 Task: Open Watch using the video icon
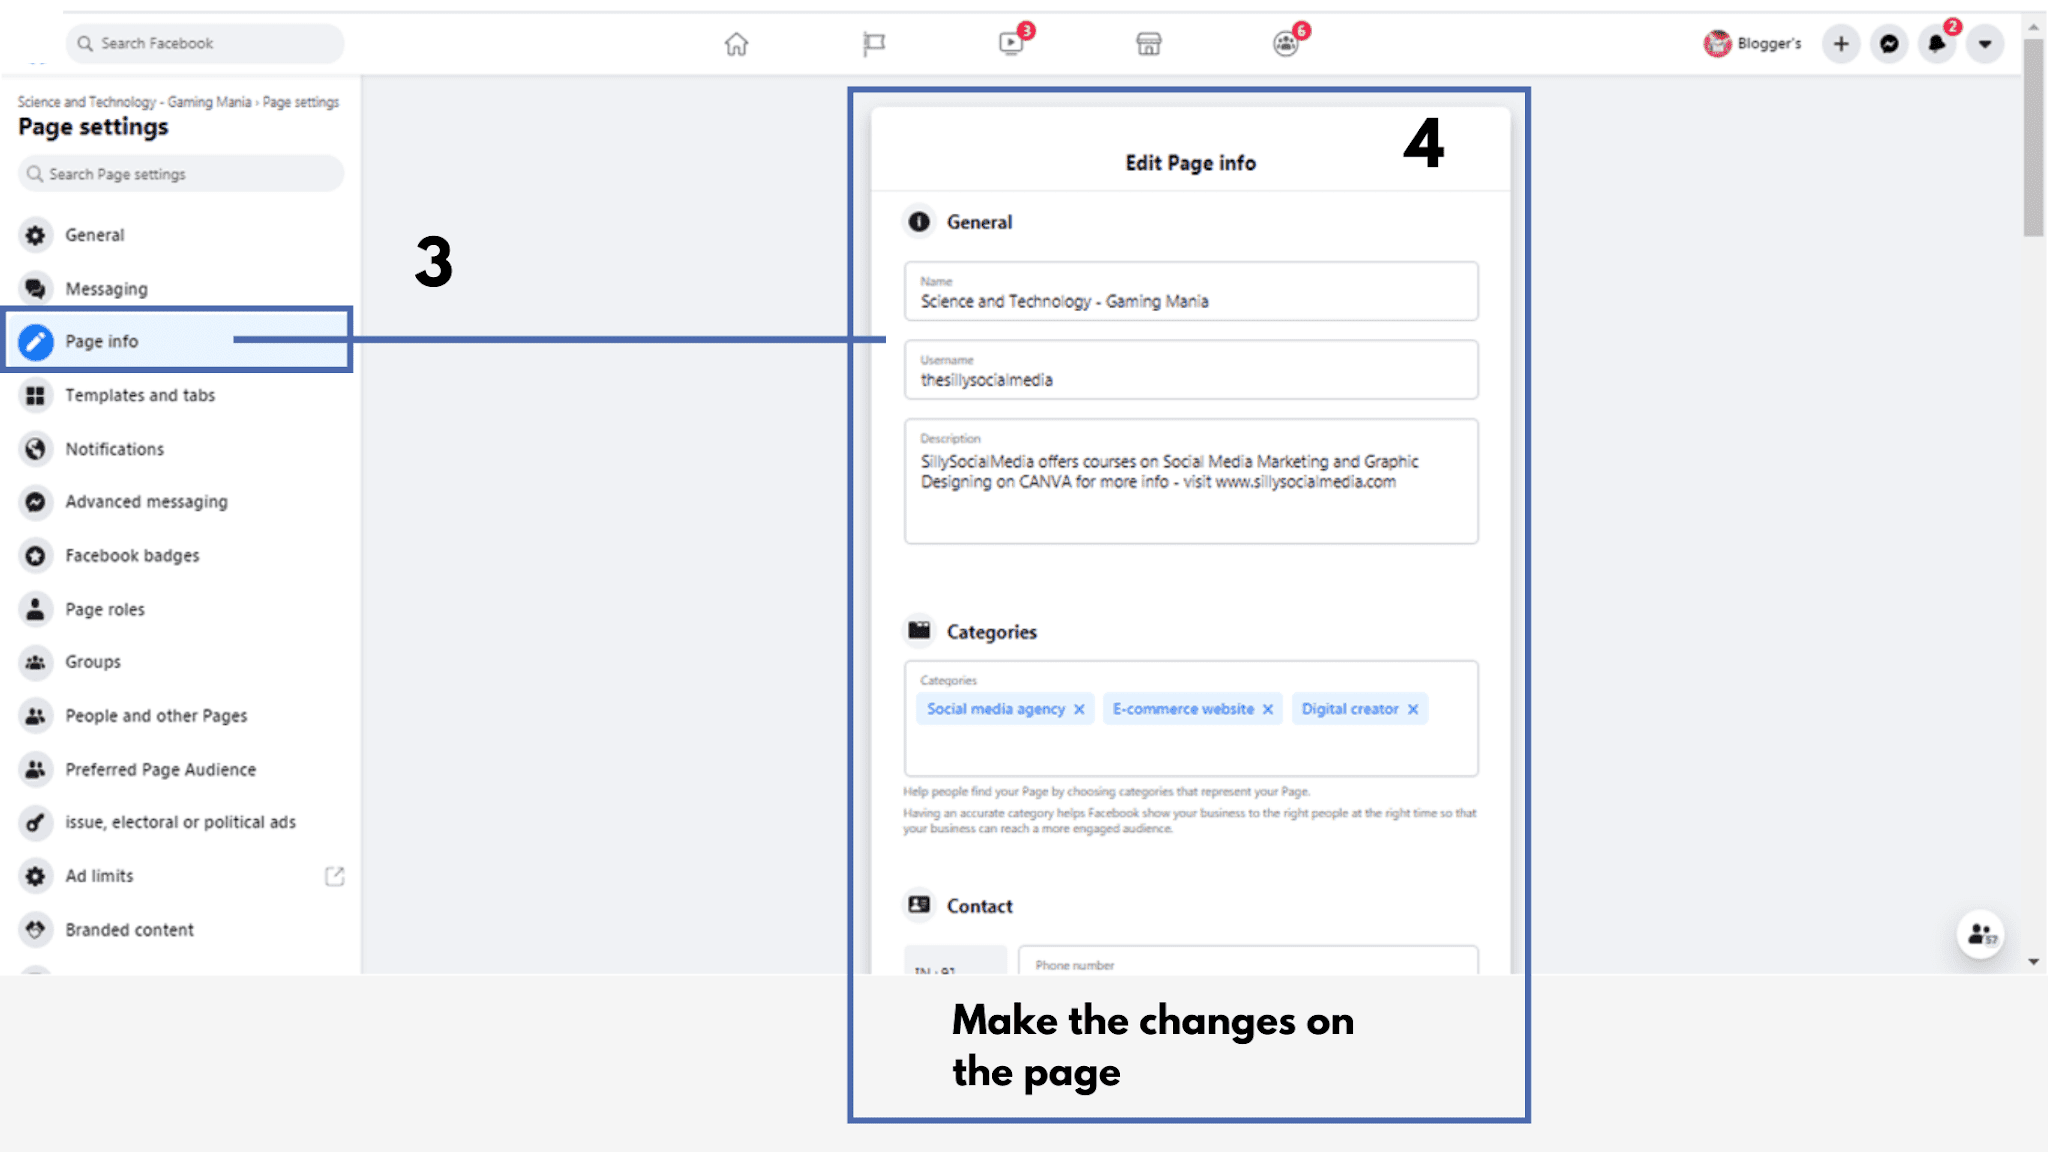[1011, 44]
